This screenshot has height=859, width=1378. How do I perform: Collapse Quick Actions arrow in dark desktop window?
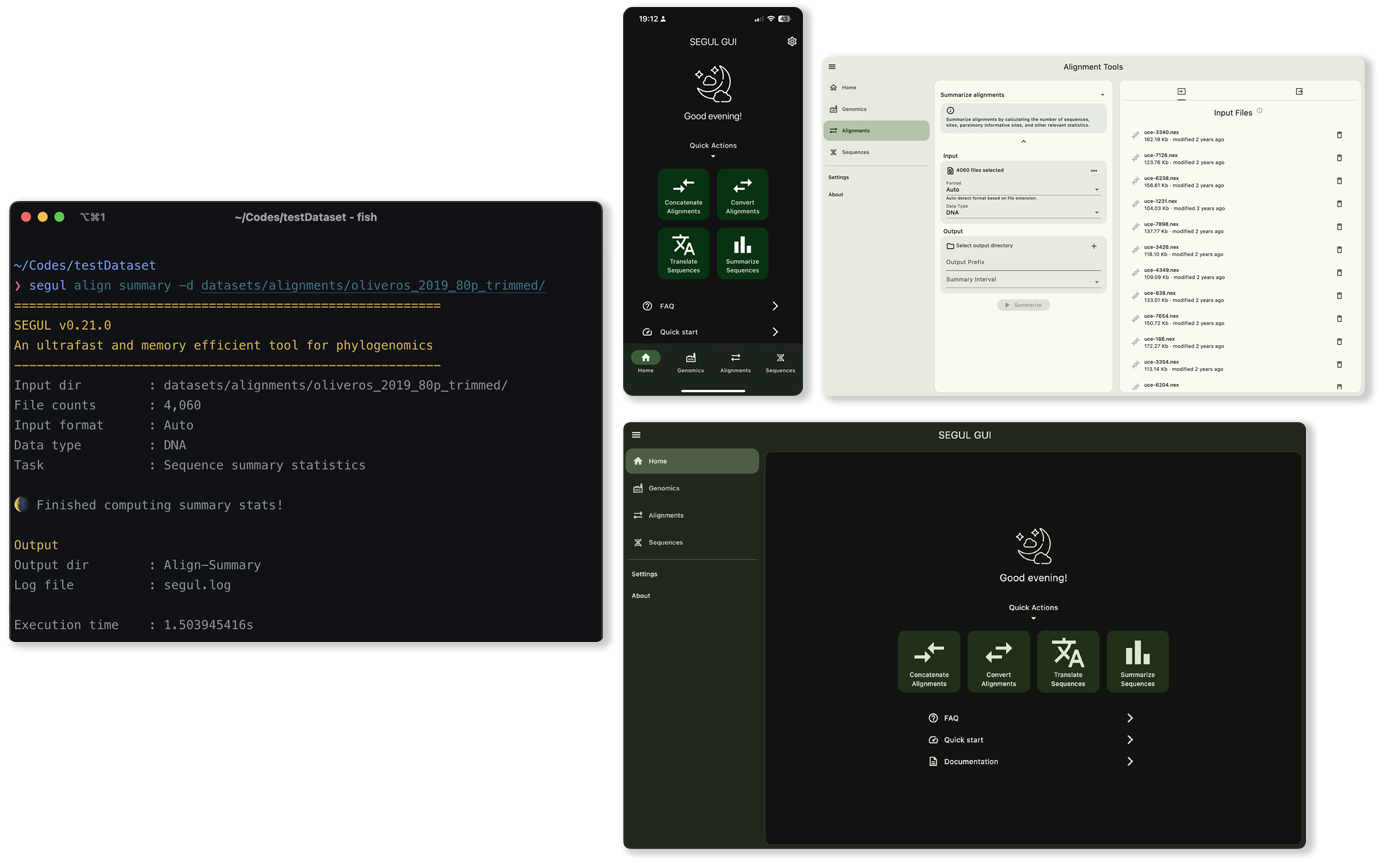pos(1033,619)
